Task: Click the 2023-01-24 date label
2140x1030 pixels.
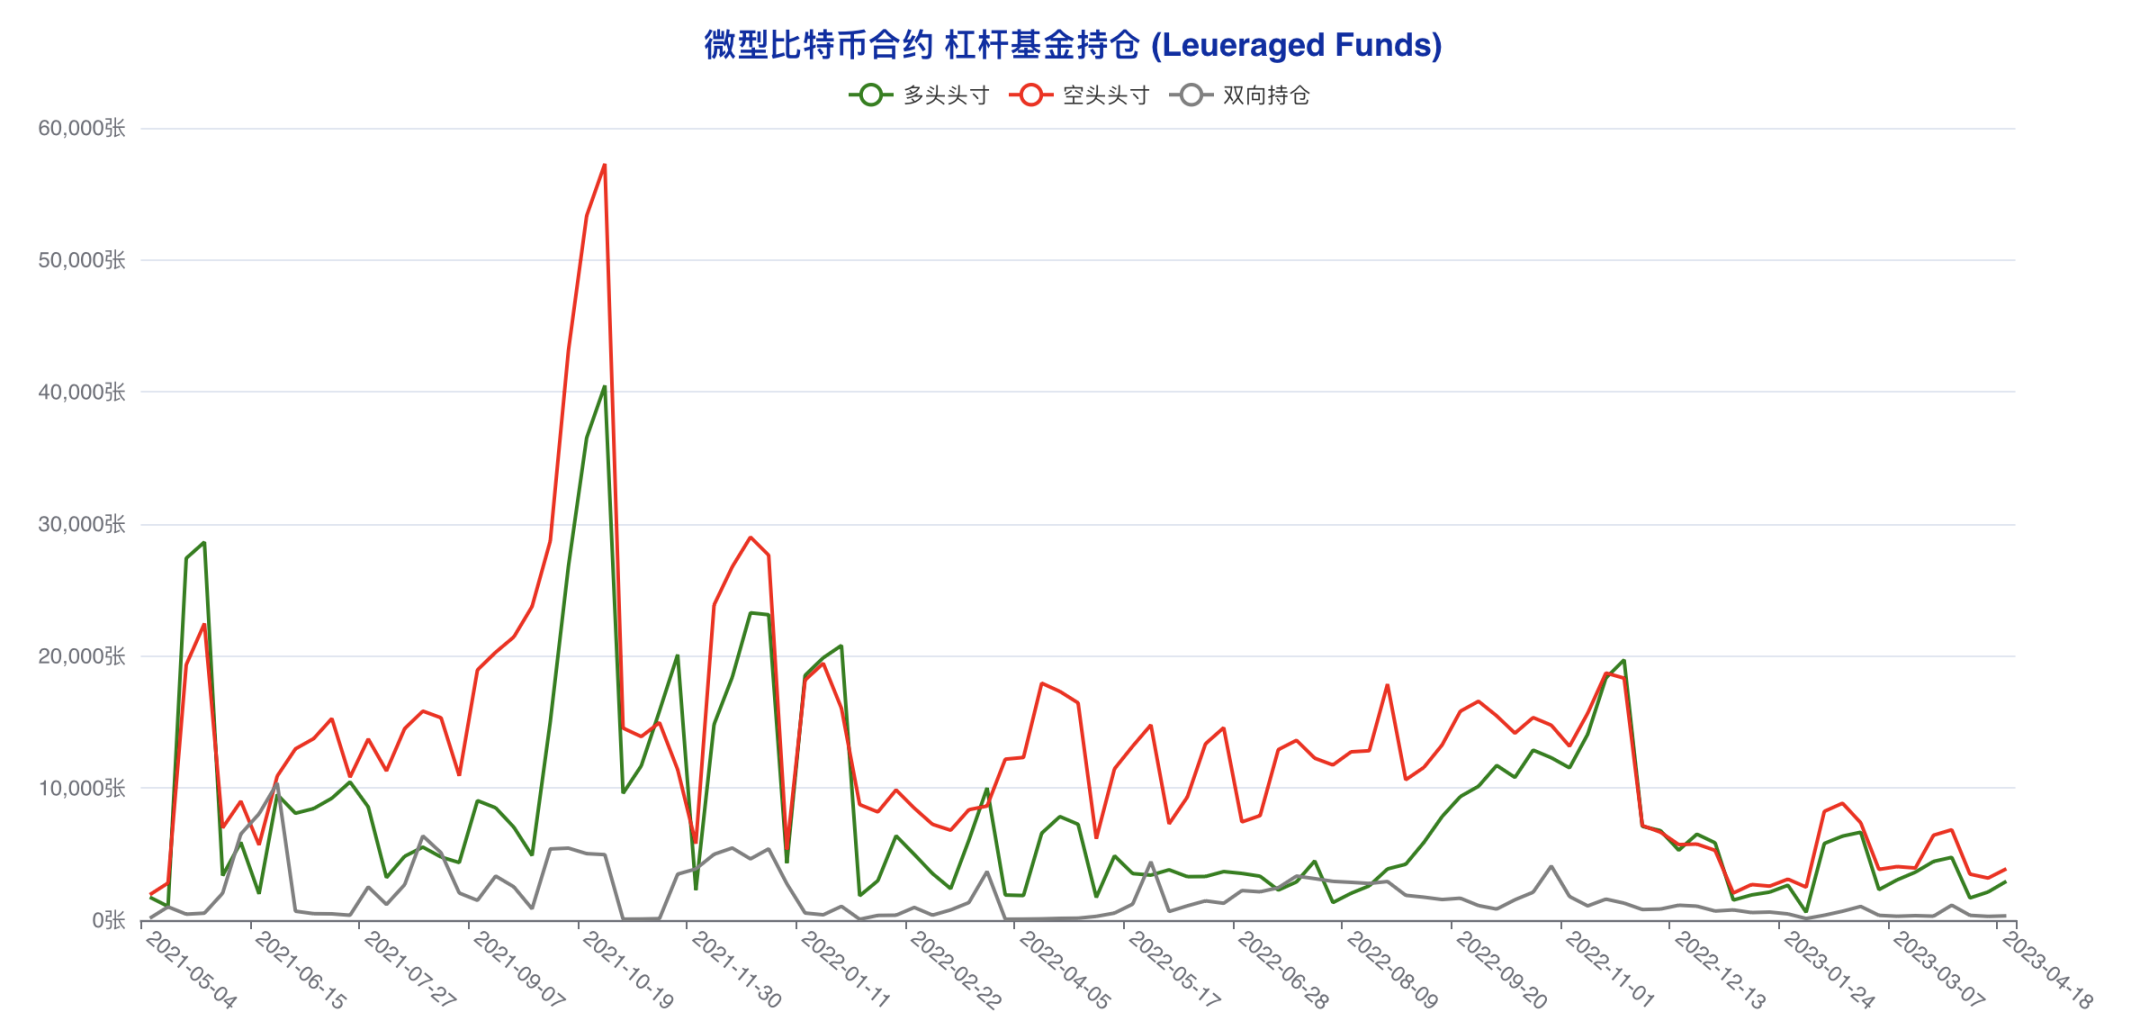Action: click(1829, 970)
